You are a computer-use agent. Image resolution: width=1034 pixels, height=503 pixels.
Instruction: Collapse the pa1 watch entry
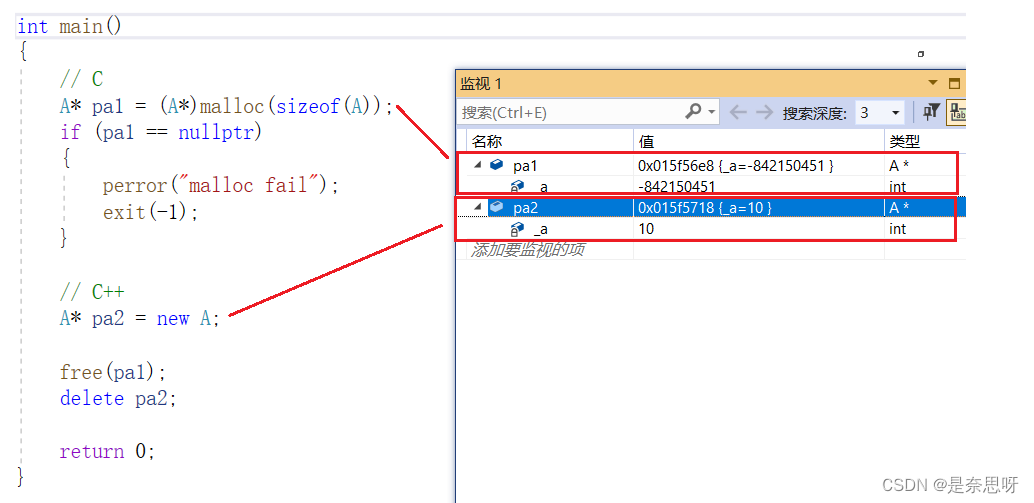tap(477, 165)
